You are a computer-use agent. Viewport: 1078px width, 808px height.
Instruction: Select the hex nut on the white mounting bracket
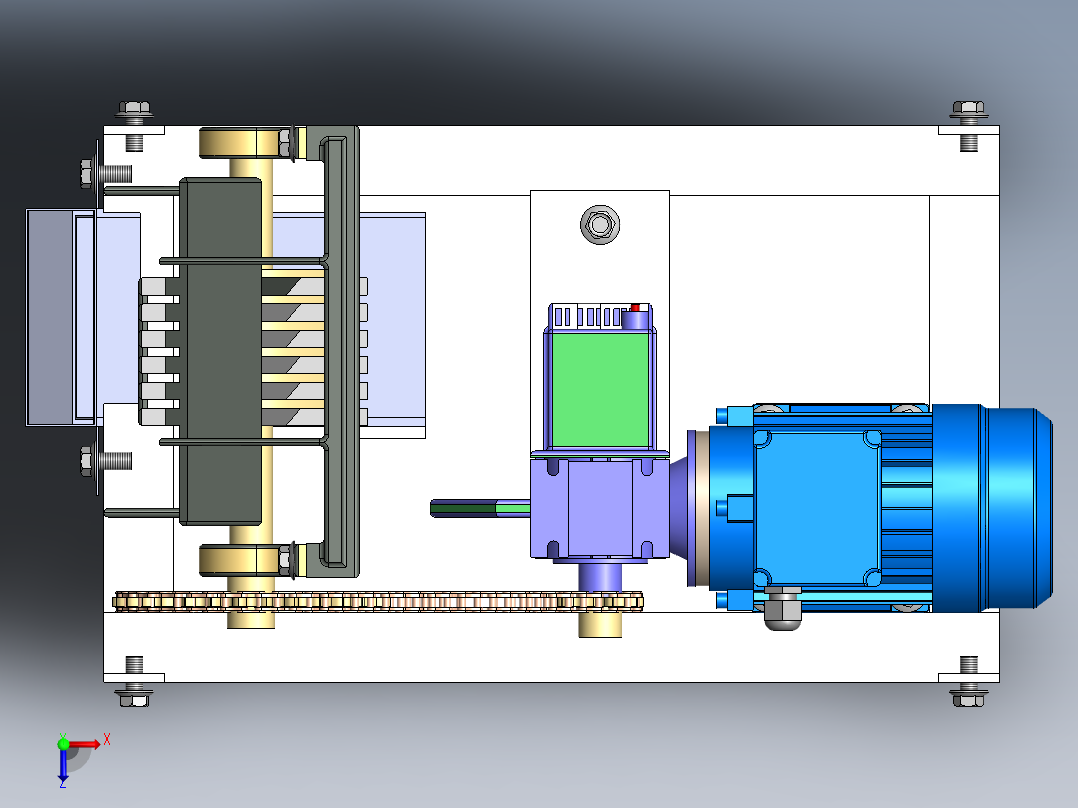click(x=600, y=224)
